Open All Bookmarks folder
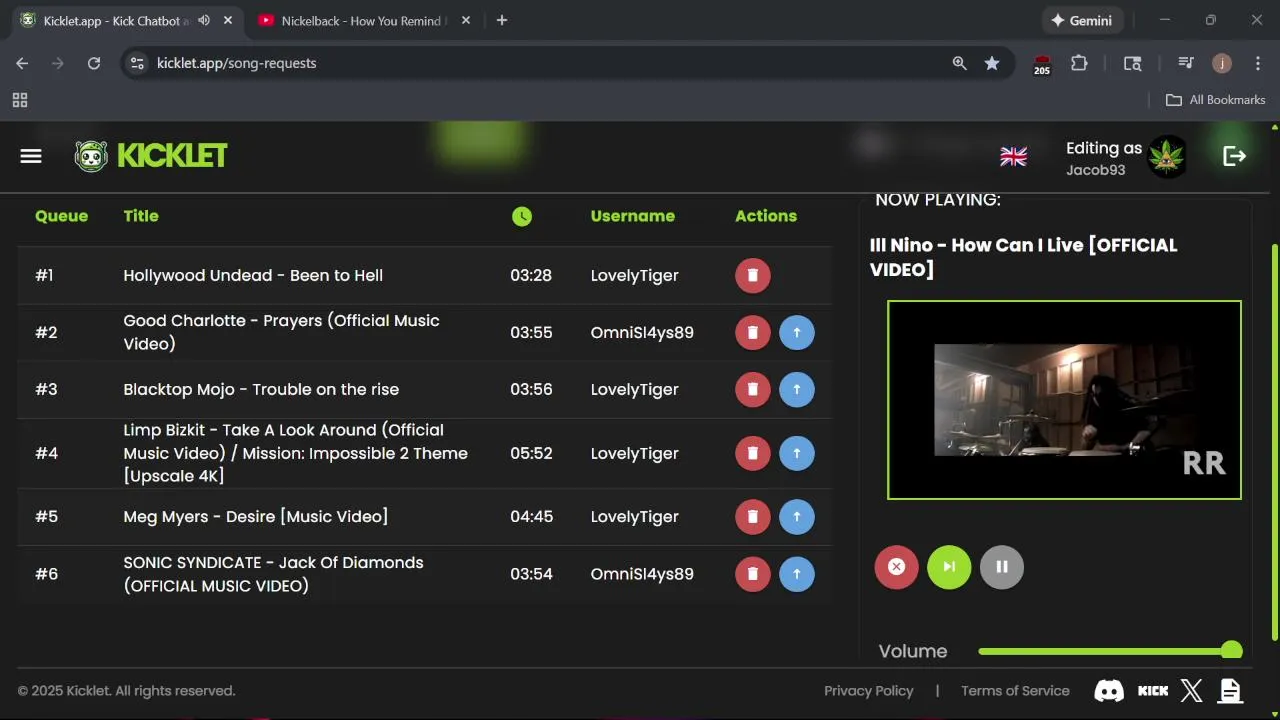This screenshot has height=720, width=1280. pos(1216,100)
